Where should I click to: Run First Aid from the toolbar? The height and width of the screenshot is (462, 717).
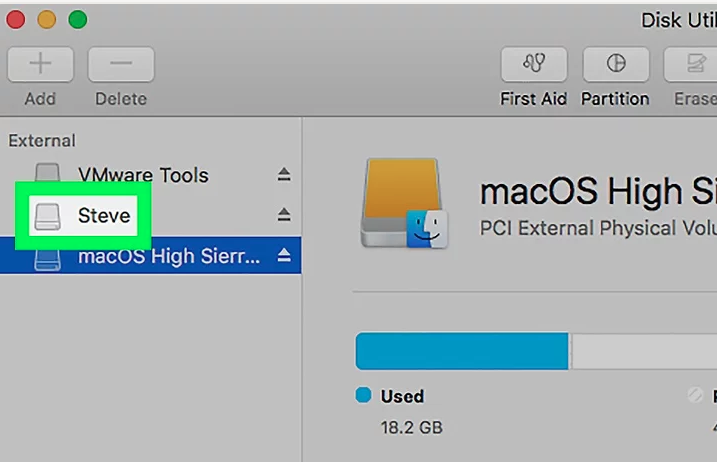tap(534, 64)
